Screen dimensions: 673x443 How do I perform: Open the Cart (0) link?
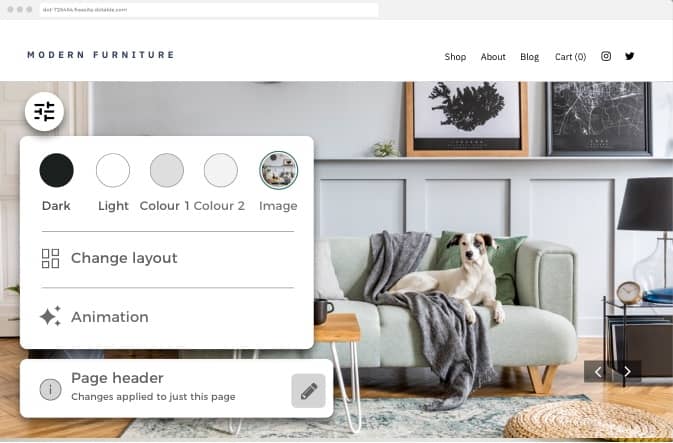pyautogui.click(x=570, y=57)
